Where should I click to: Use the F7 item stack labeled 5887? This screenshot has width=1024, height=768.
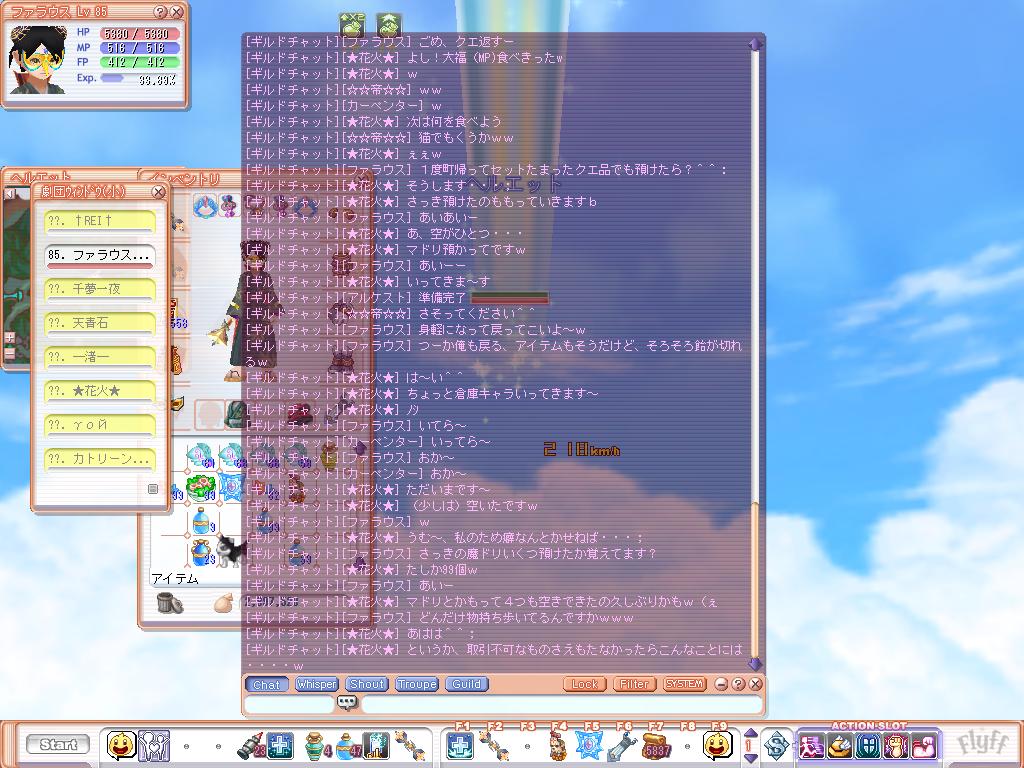pos(655,746)
